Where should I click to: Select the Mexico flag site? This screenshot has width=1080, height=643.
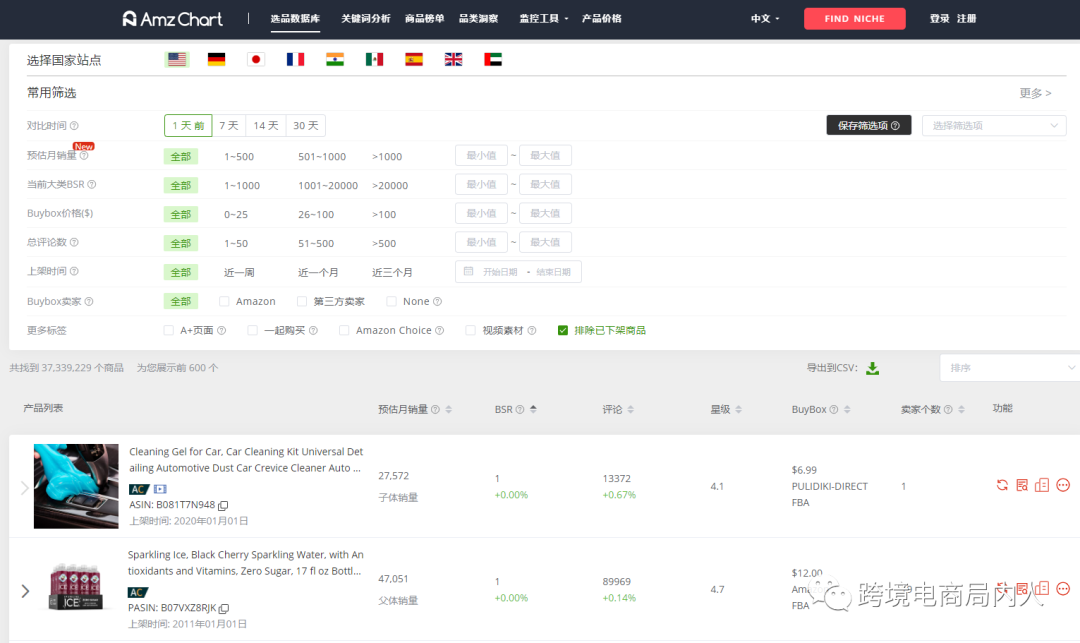tap(374, 60)
